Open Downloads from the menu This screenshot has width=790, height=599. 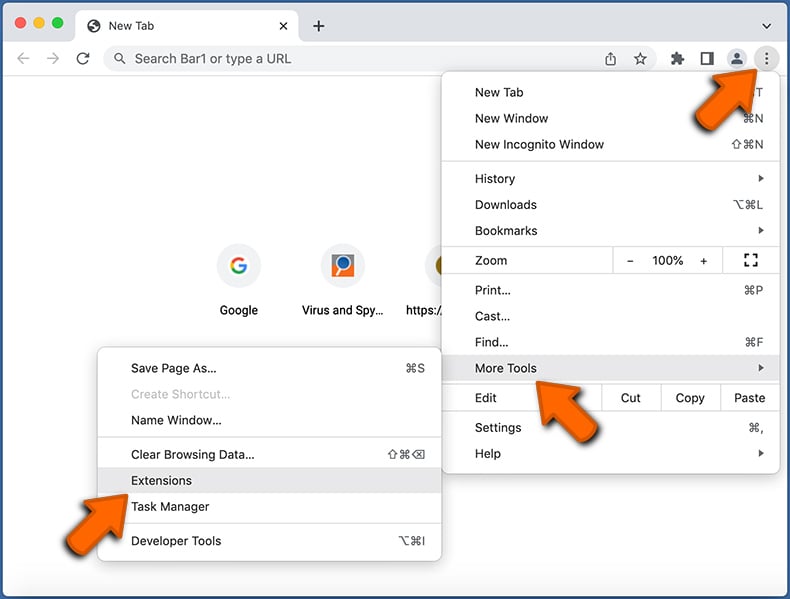point(610,205)
